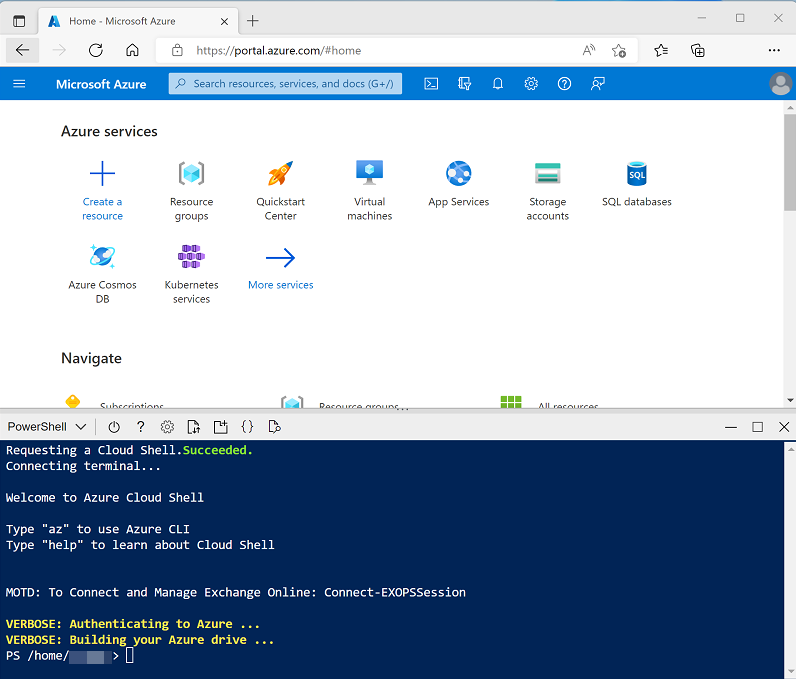Open the Cloud Shell editor braces icon
Image resolution: width=796 pixels, height=679 pixels.
247,427
